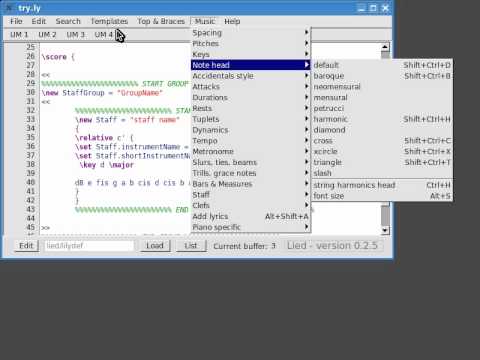This screenshot has height=360, width=480.
Task: Click the scrollbar up arrow
Action: [x=385, y=47]
